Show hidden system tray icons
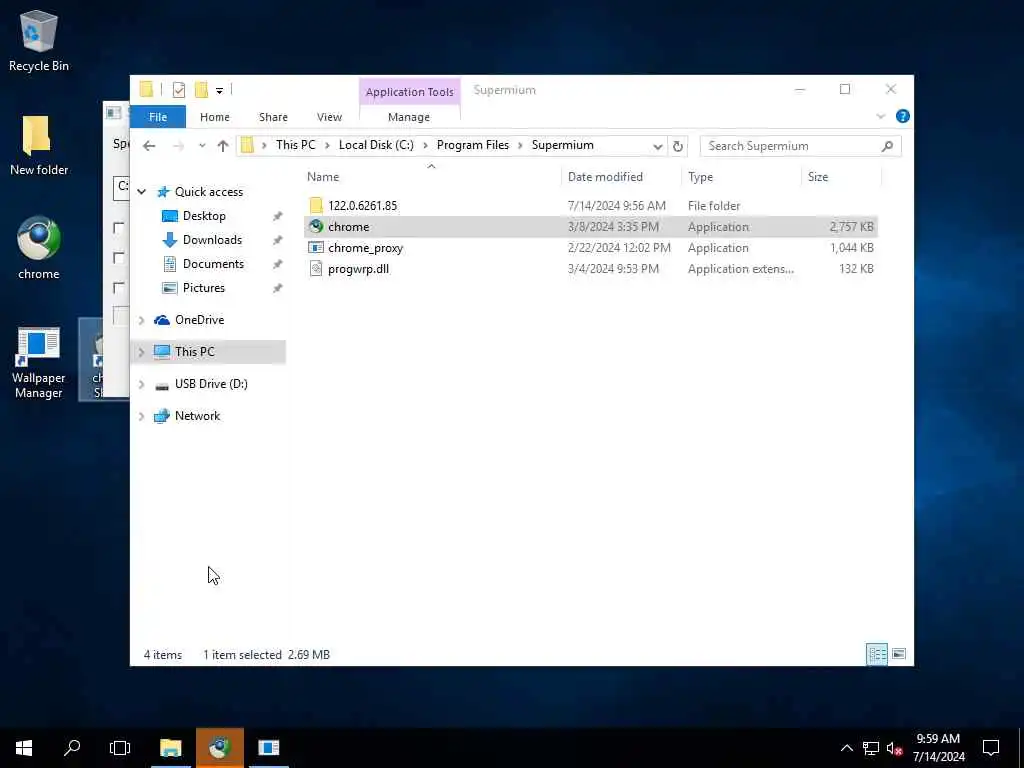The image size is (1024, 768). click(846, 748)
